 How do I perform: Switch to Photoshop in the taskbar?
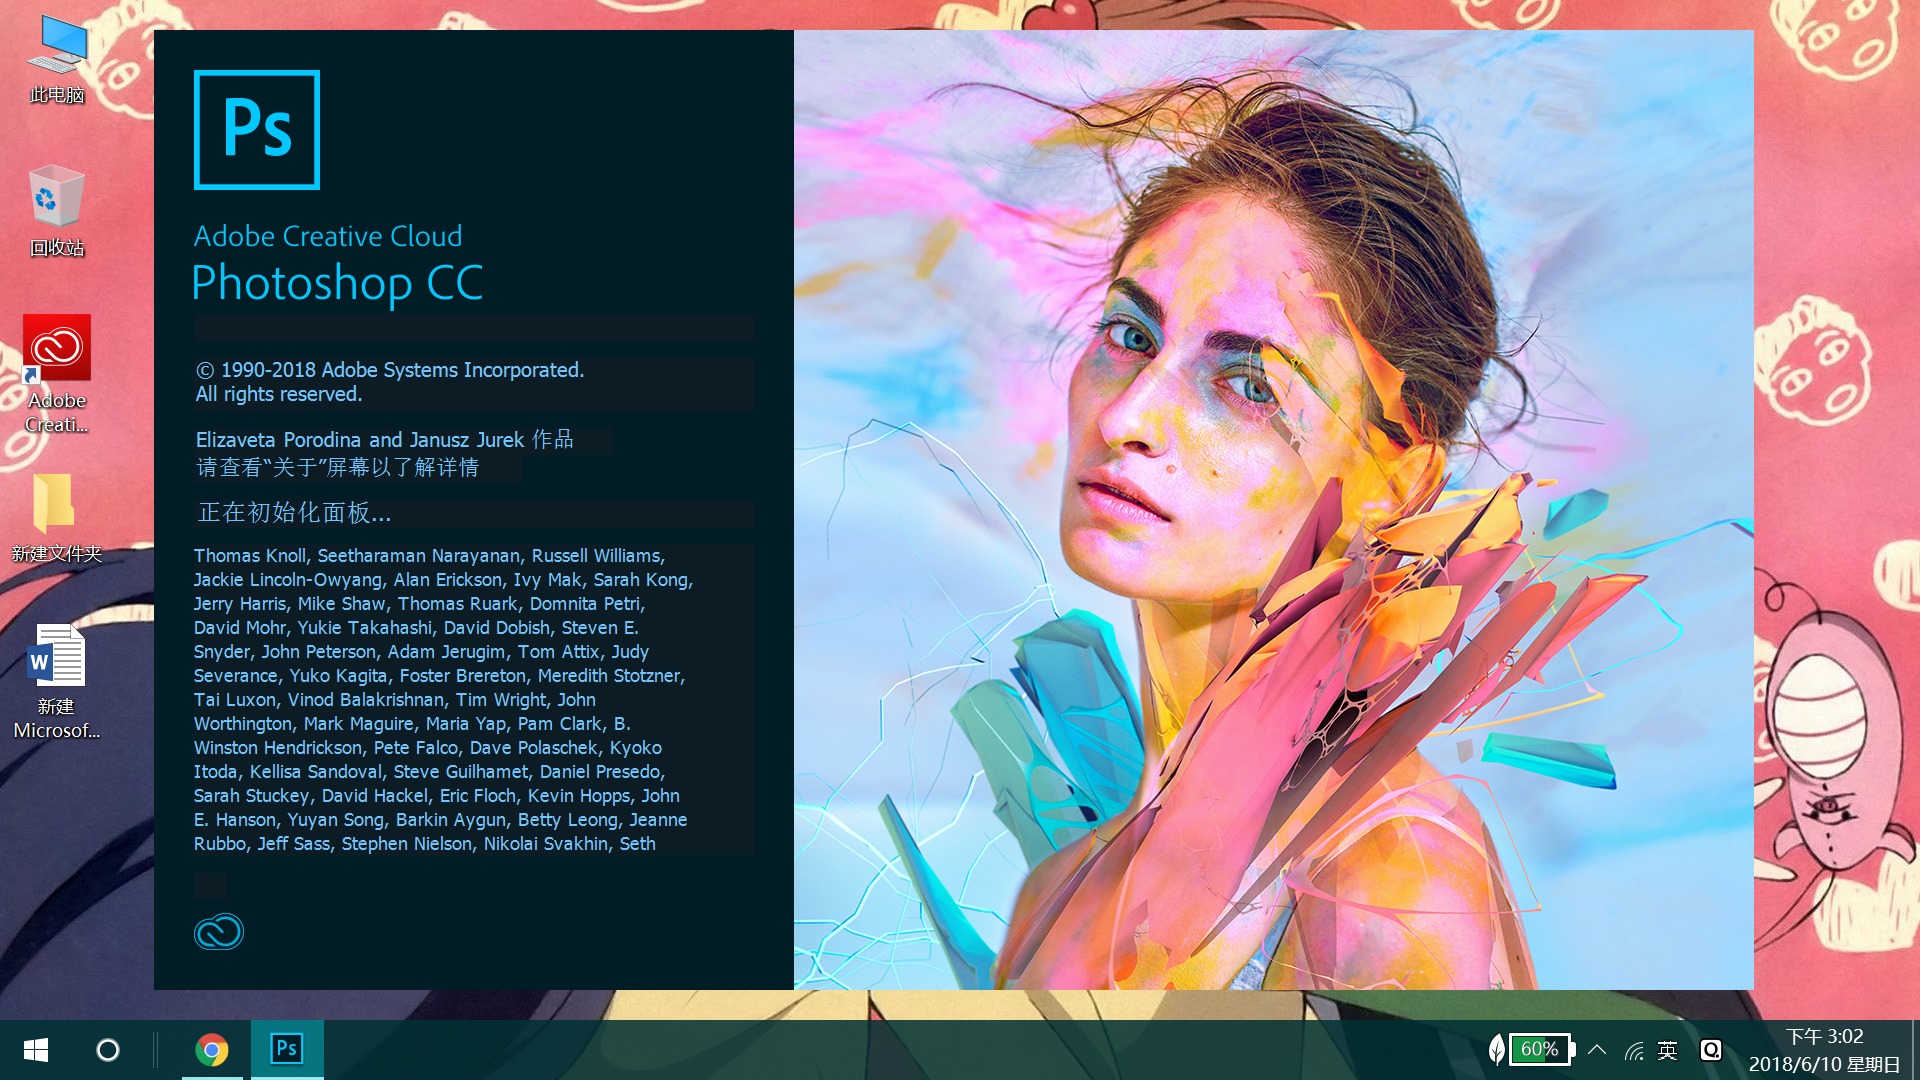click(x=287, y=1049)
